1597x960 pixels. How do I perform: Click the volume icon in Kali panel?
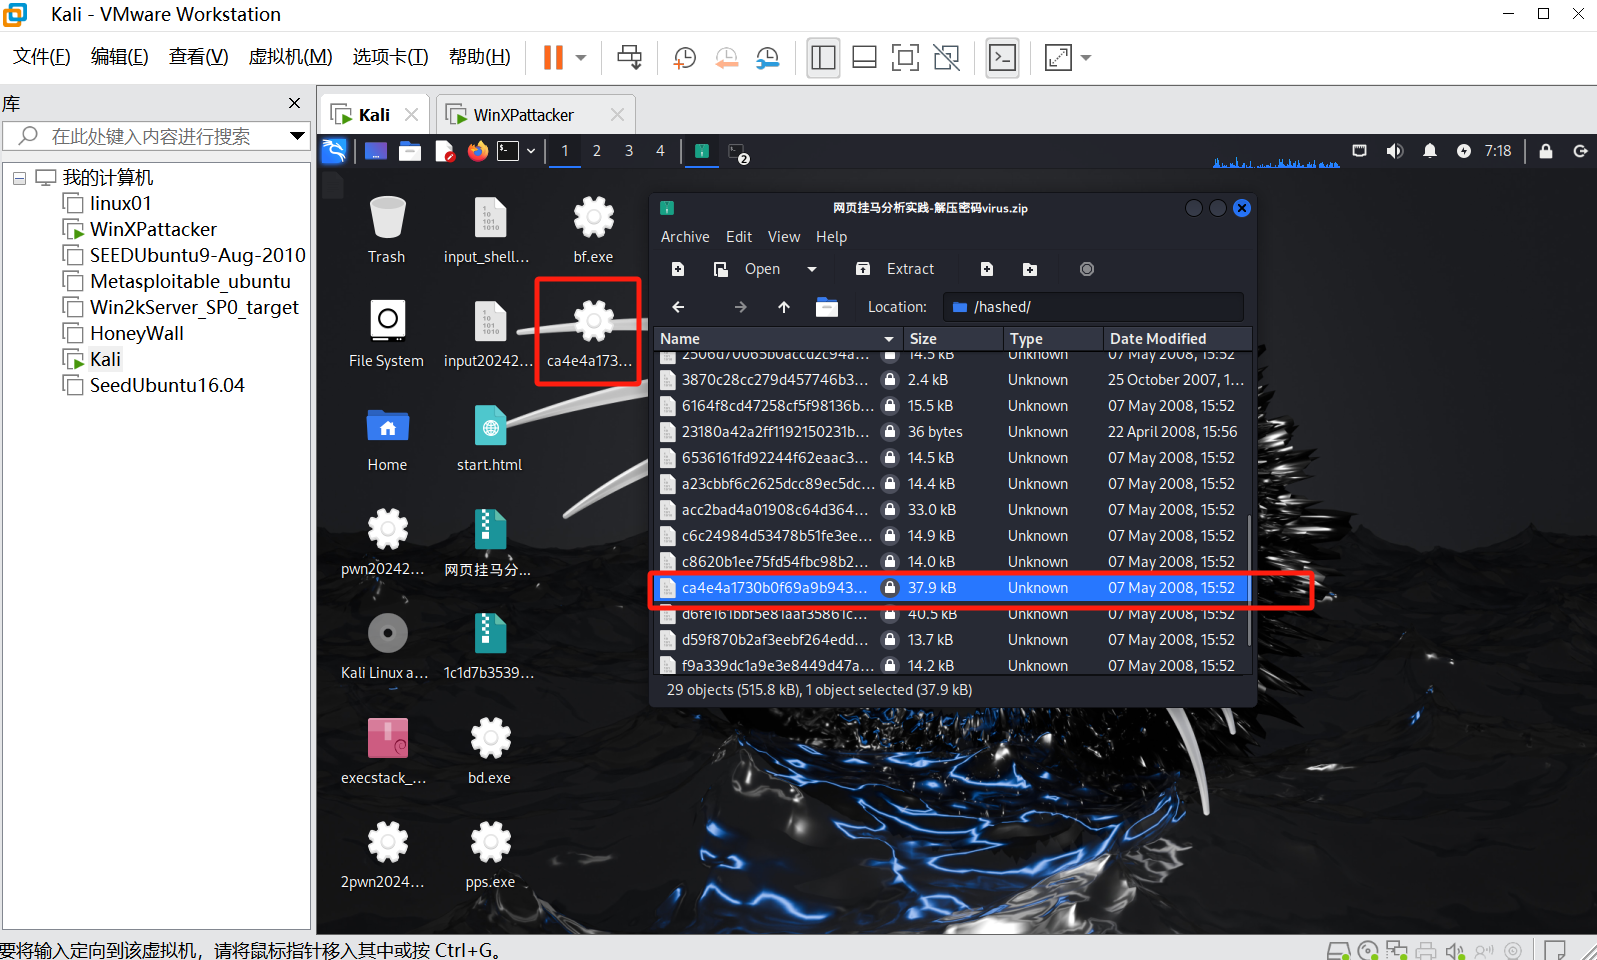point(1395,151)
